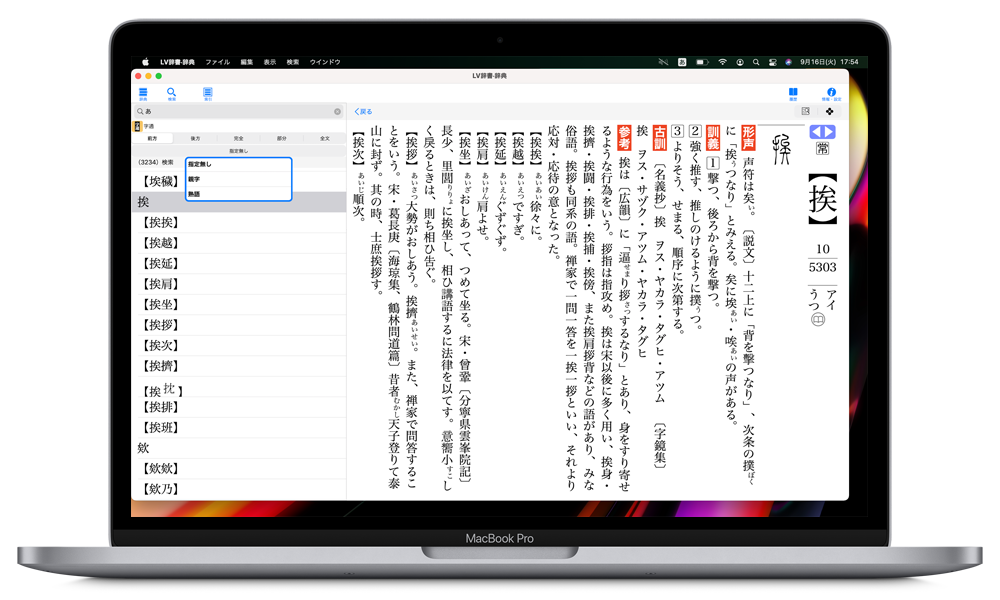Click the blue previous/next entry arrows
This screenshot has height=600, width=1000.
point(822,132)
